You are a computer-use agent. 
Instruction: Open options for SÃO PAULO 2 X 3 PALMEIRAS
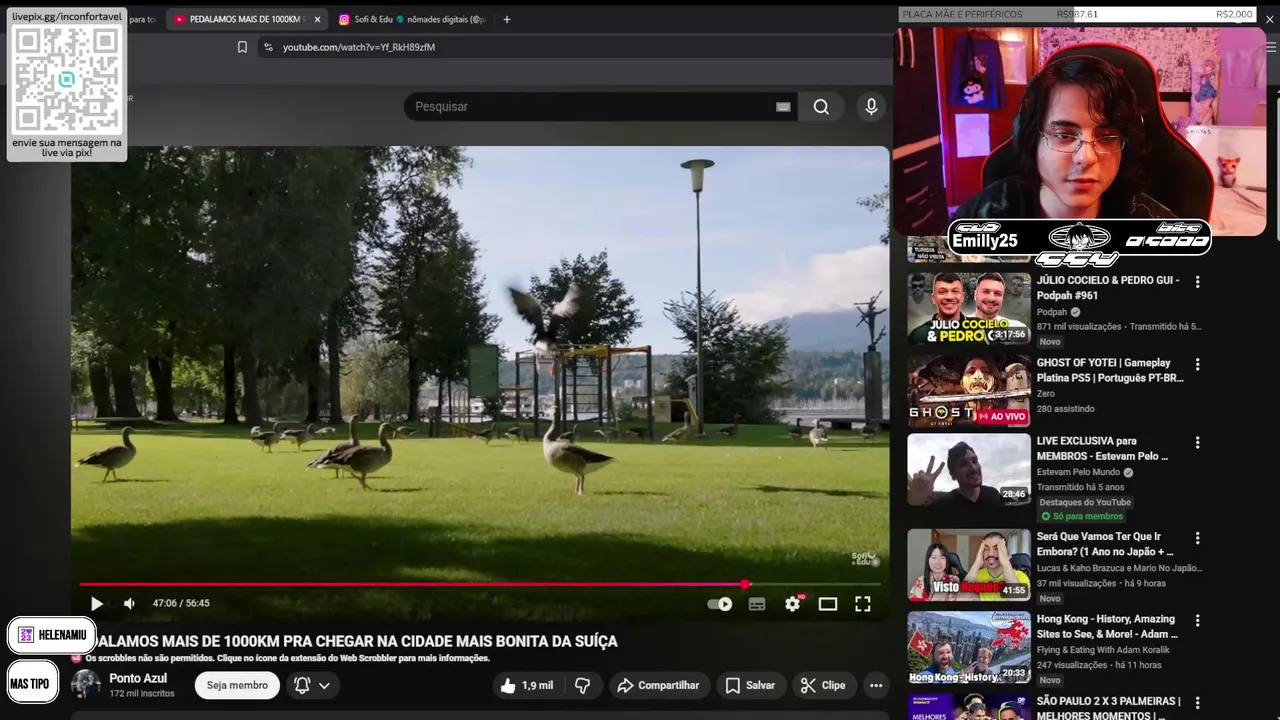pyautogui.click(x=1197, y=702)
